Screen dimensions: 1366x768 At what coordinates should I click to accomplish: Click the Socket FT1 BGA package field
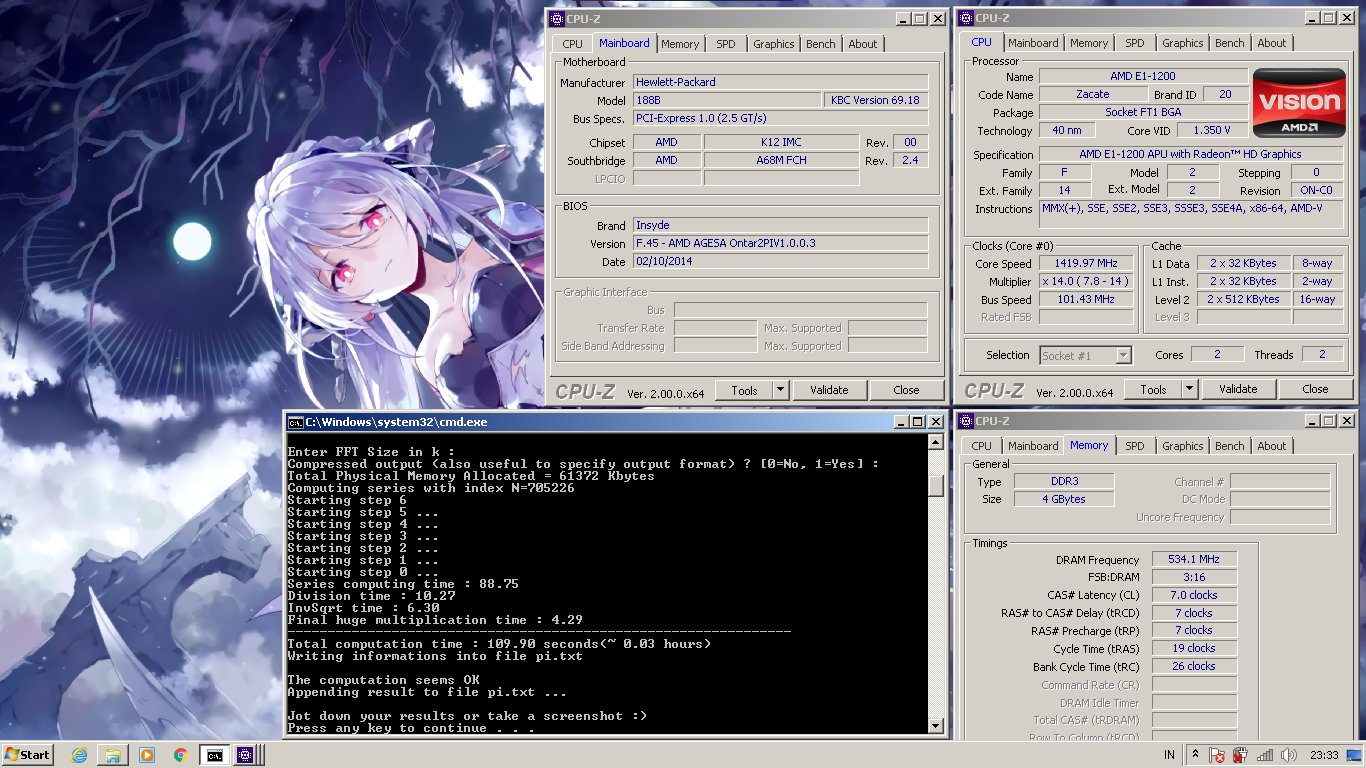[x=1143, y=112]
